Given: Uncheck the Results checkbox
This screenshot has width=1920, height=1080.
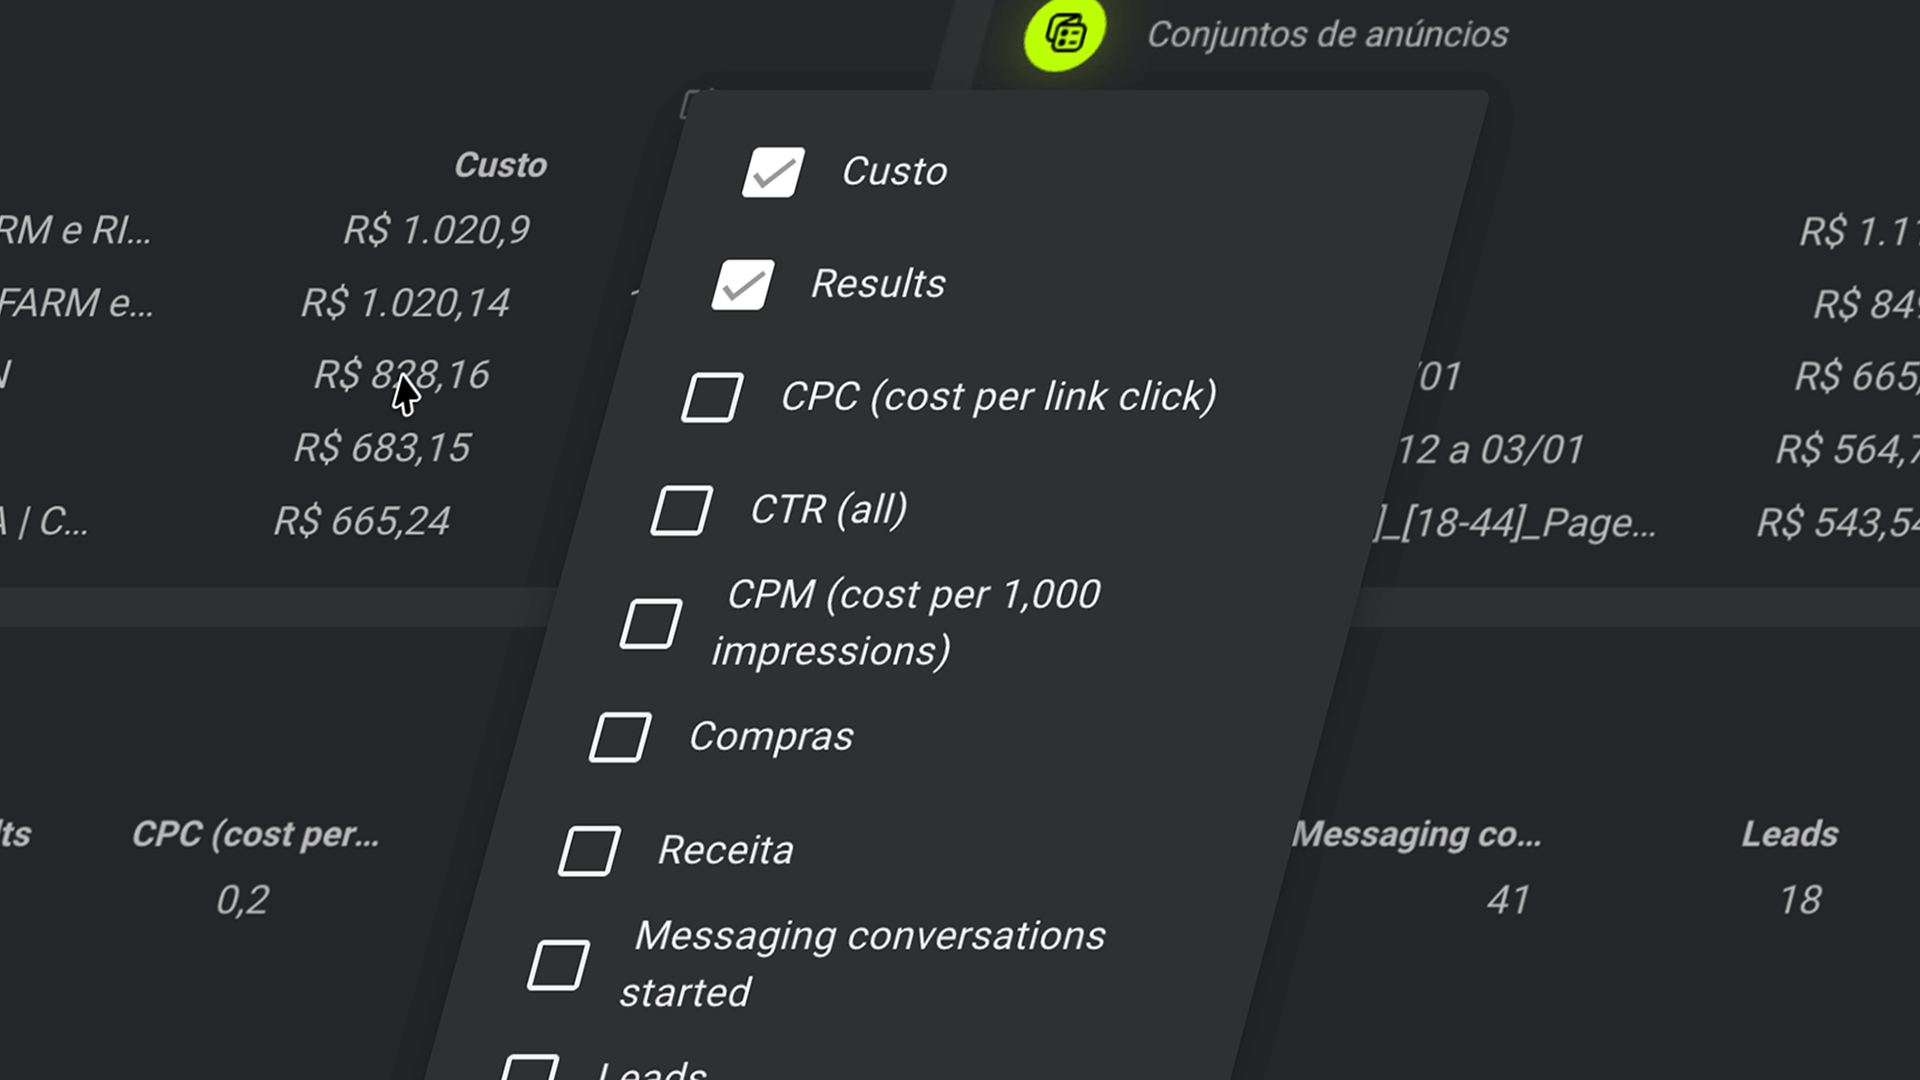Looking at the screenshot, I should click(x=743, y=285).
